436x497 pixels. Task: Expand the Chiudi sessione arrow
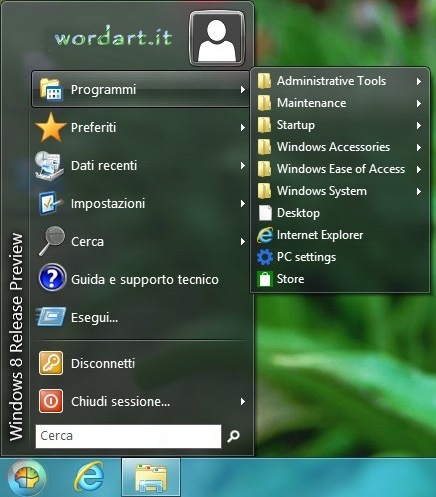tap(243, 402)
